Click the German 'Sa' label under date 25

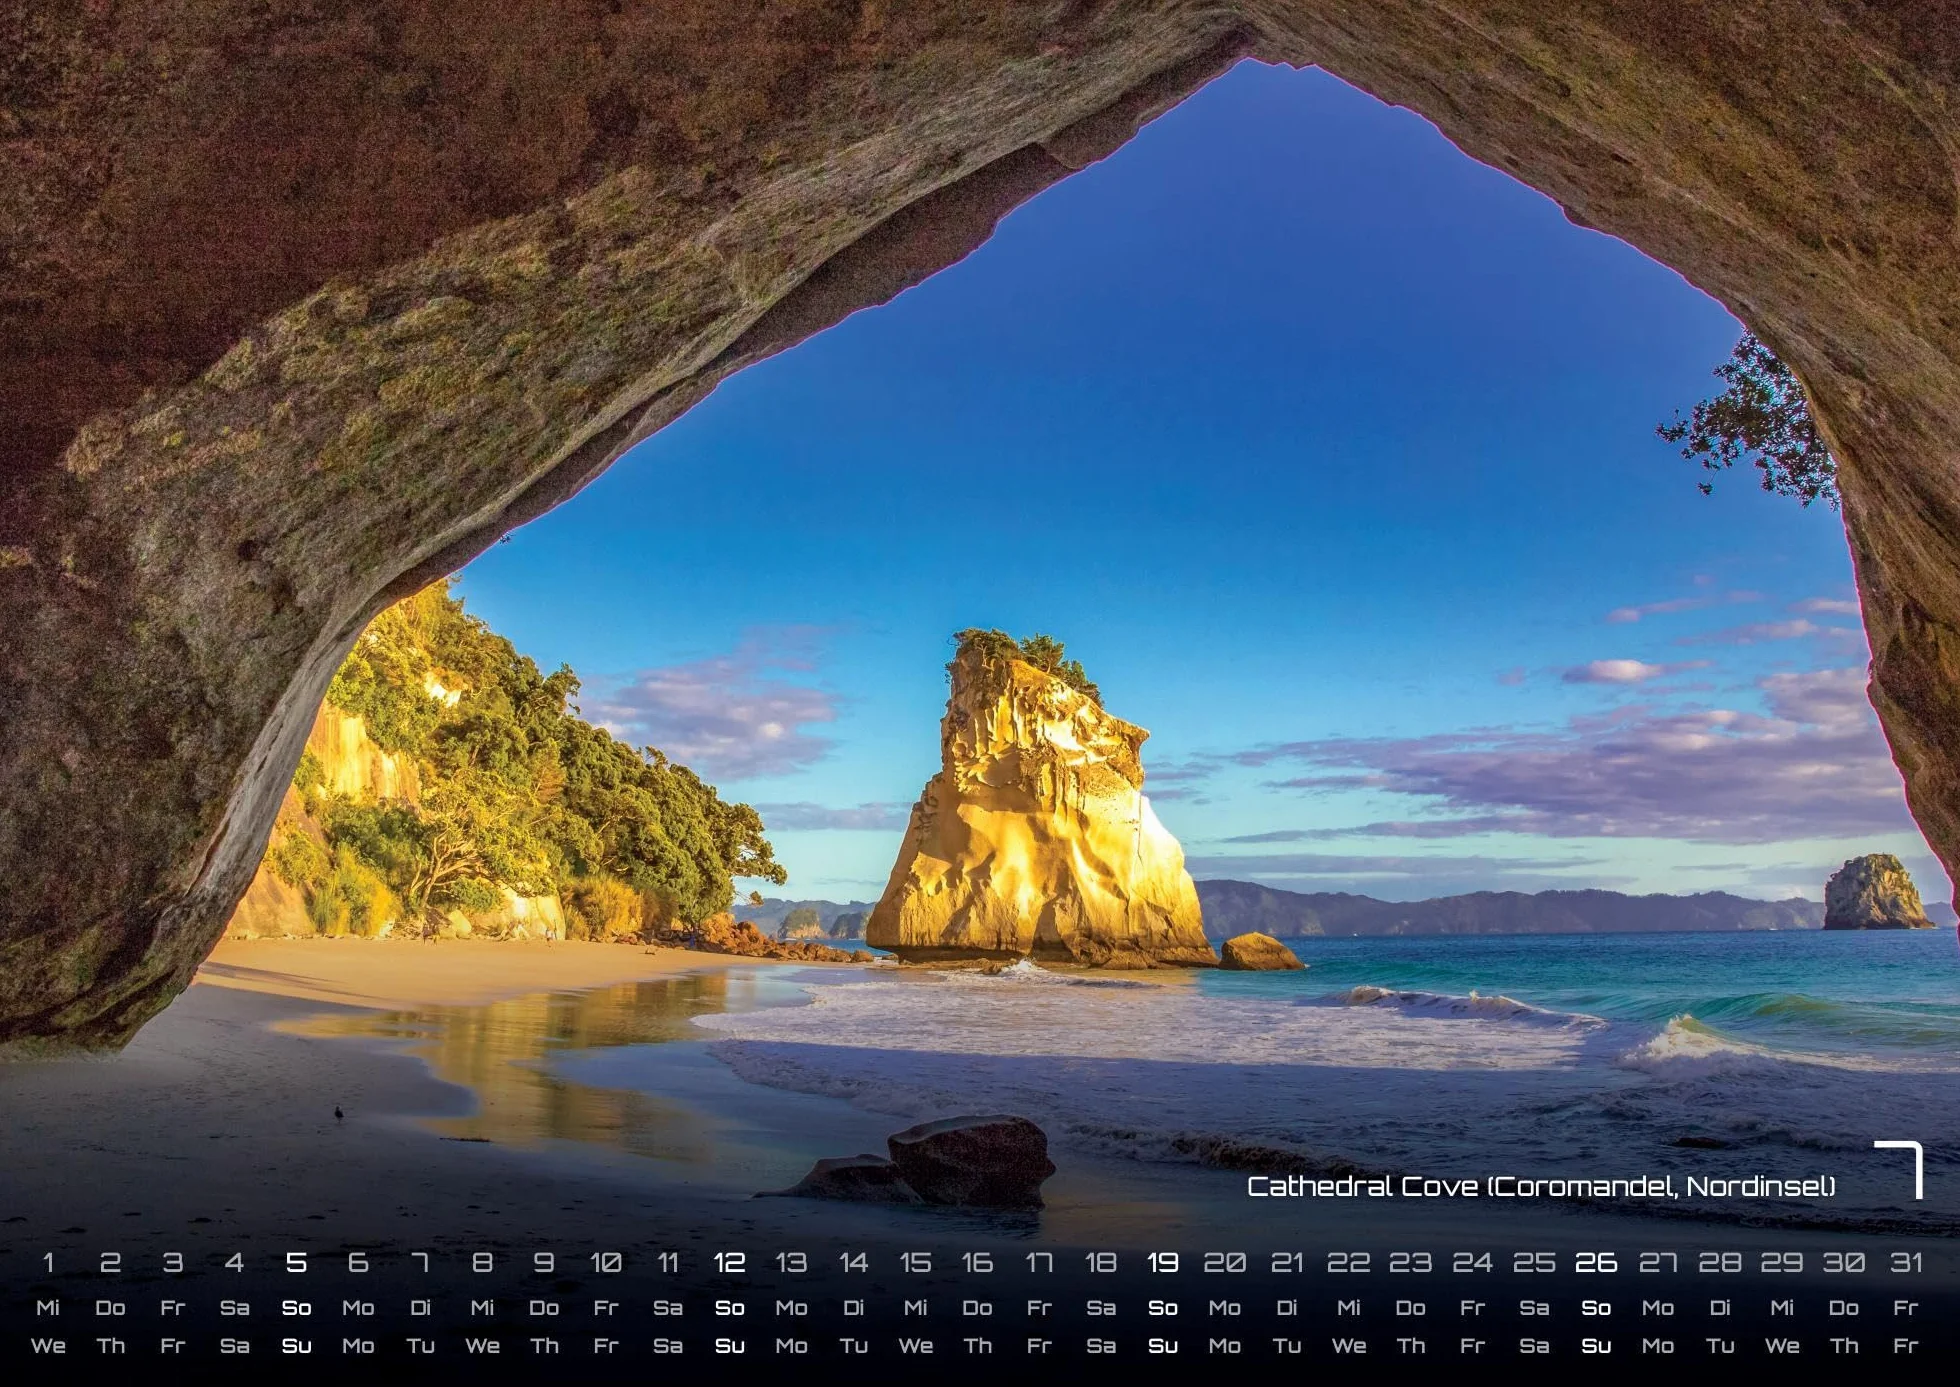pyautogui.click(x=1534, y=1308)
